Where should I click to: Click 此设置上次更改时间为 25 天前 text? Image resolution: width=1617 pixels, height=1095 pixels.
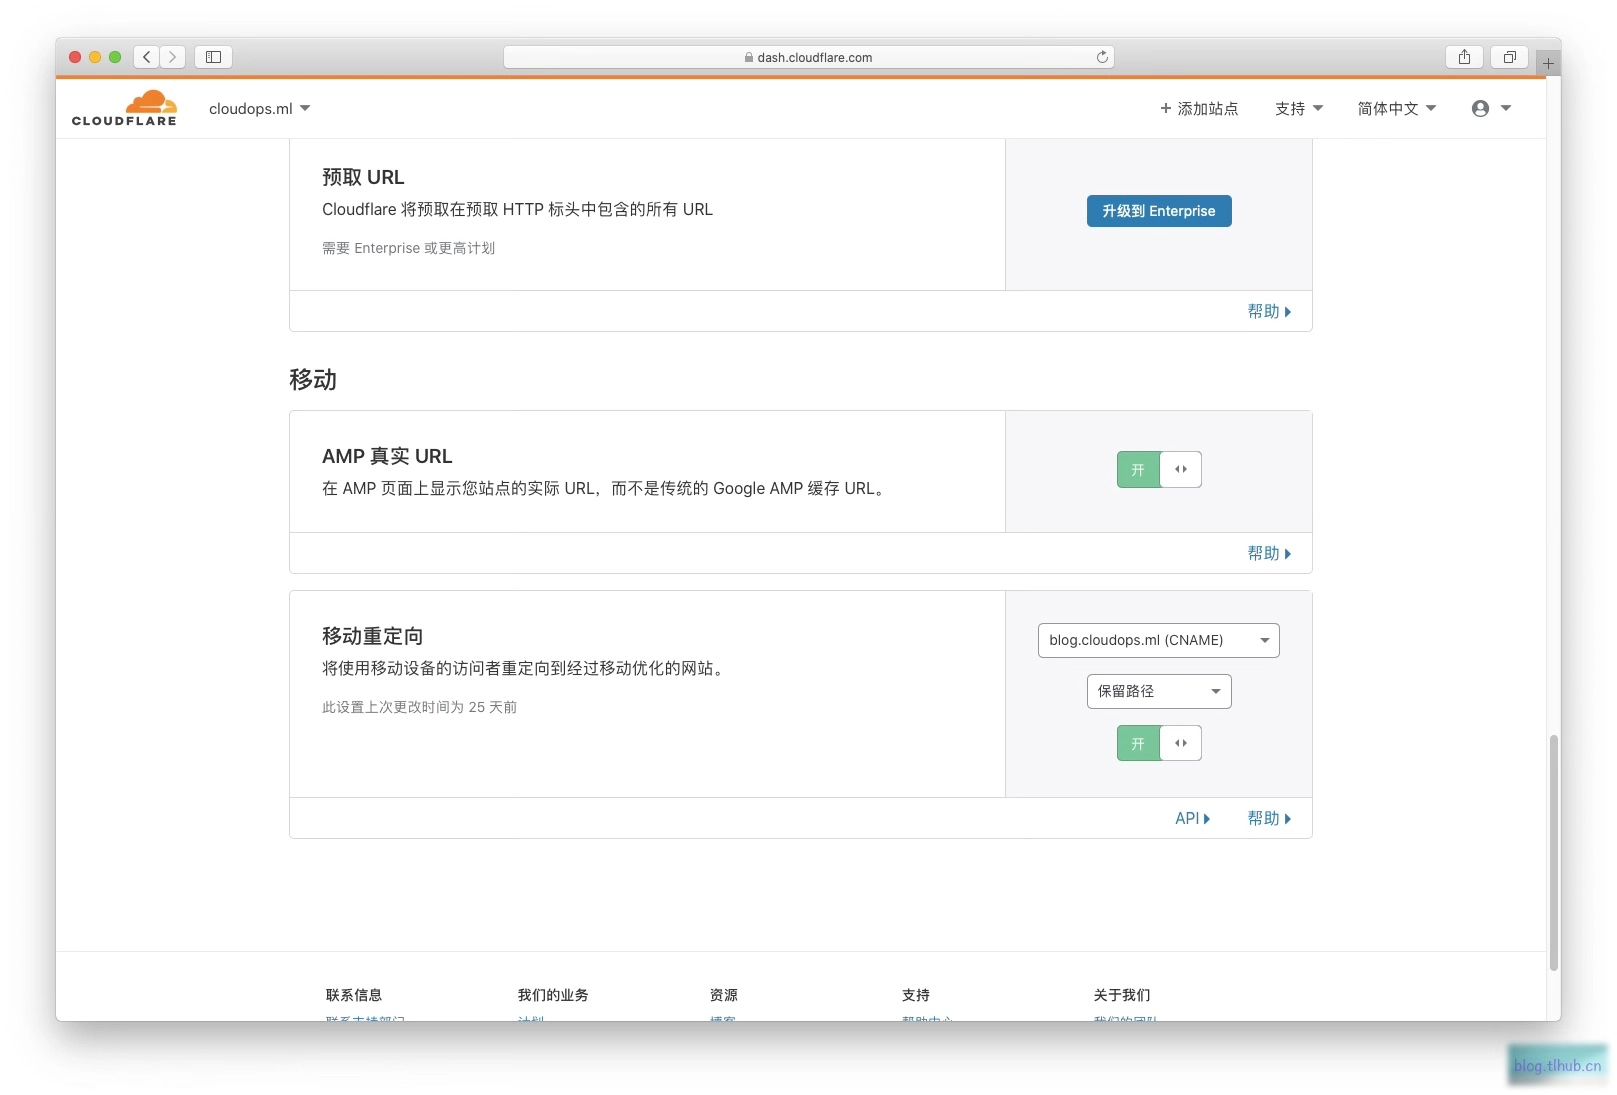tap(419, 707)
